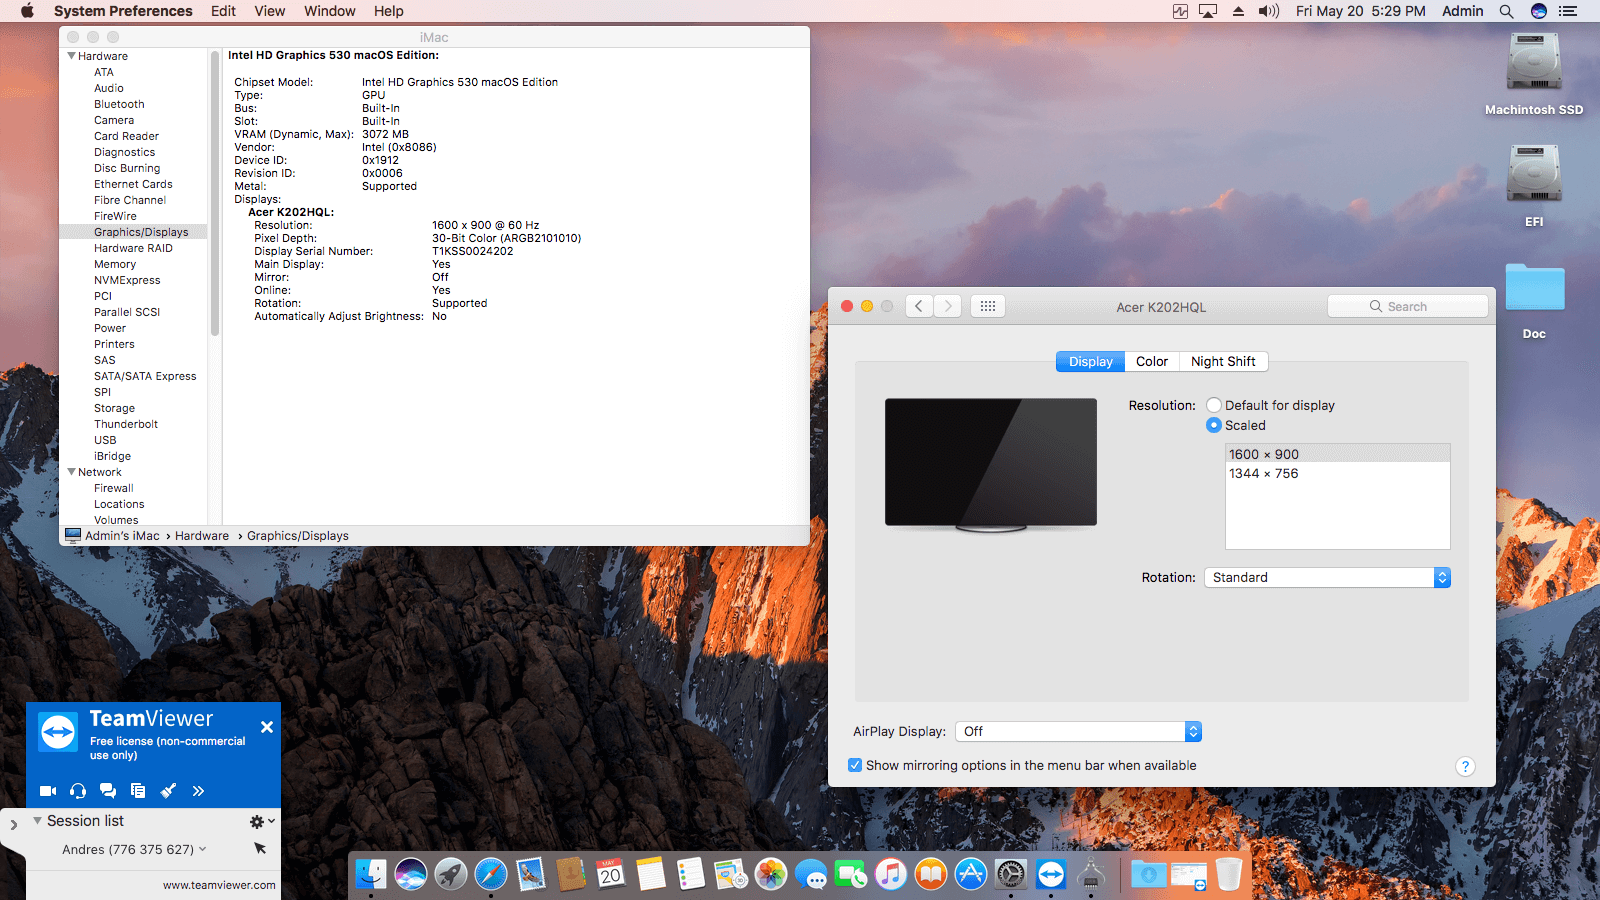Select Firewall under Network sidebar
This screenshot has width=1600, height=900.
(x=114, y=488)
